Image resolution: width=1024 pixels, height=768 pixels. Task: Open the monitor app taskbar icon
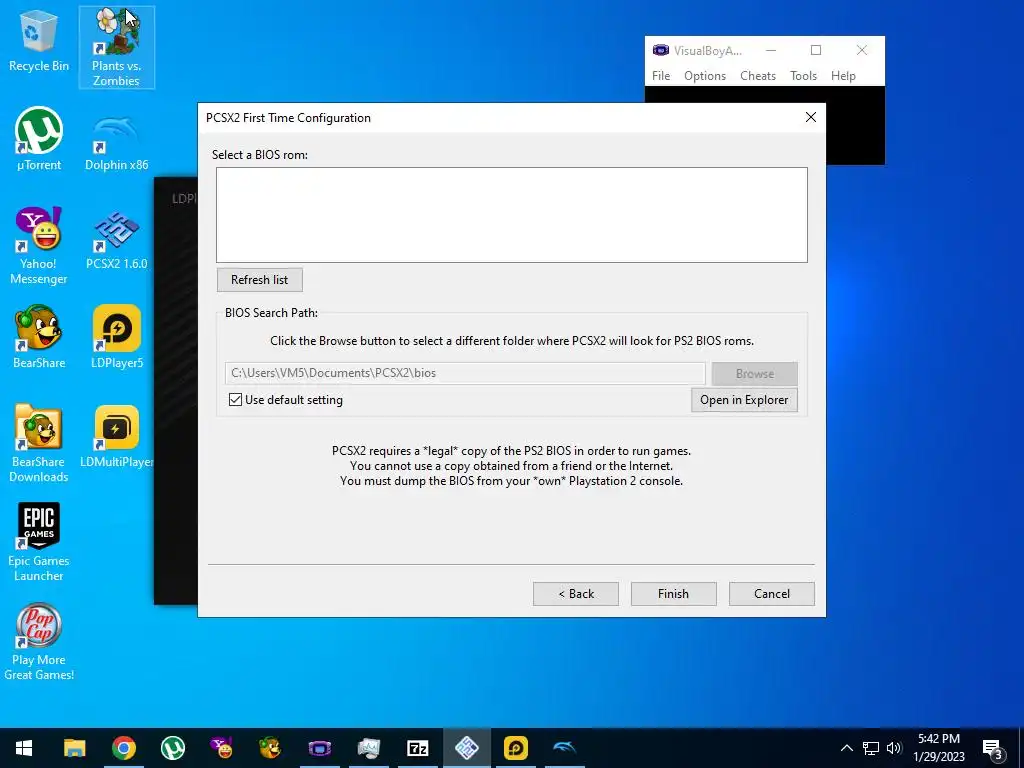point(368,748)
